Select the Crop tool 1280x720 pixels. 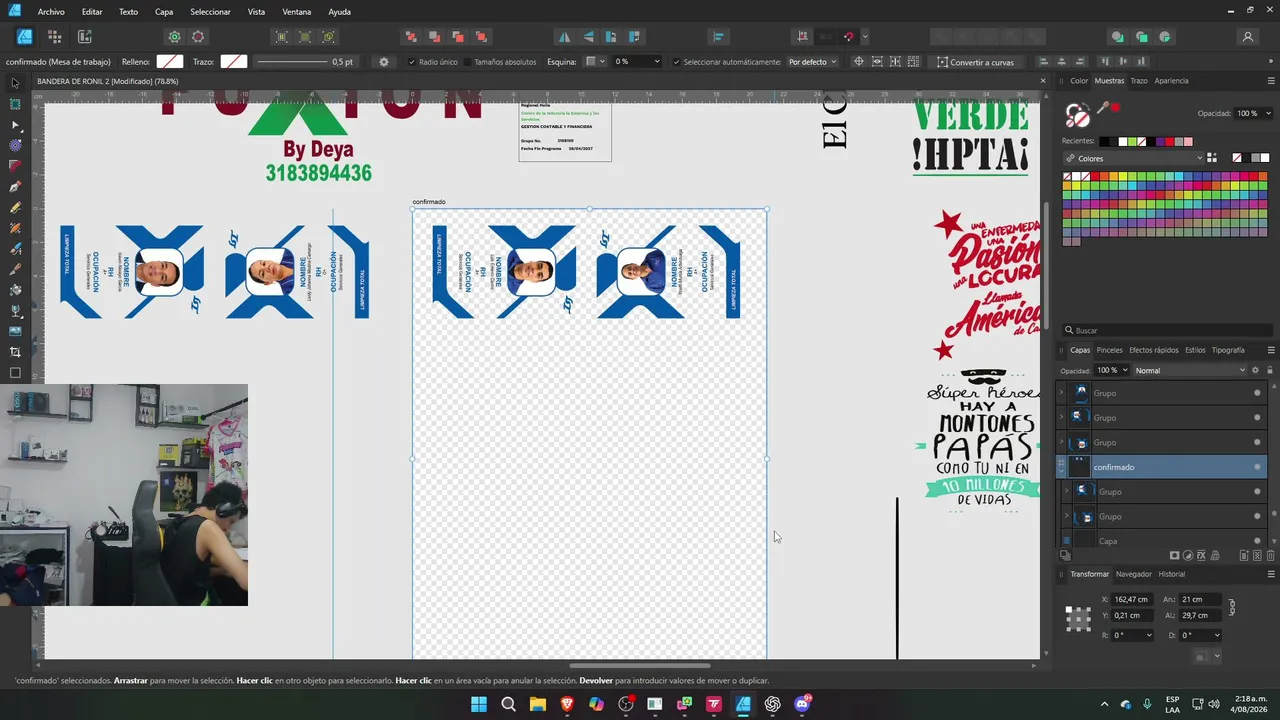15,352
